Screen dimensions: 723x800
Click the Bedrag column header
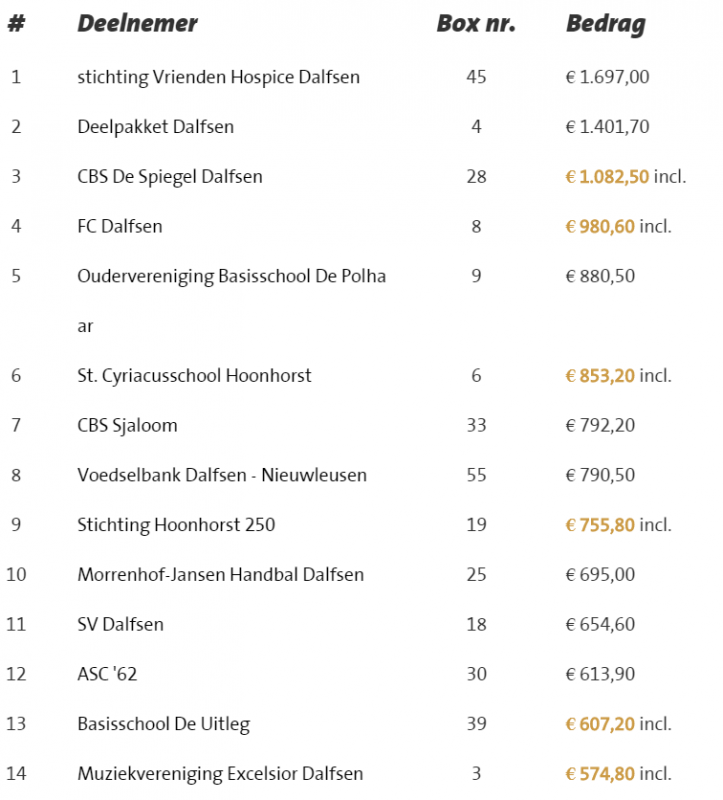pyautogui.click(x=606, y=24)
